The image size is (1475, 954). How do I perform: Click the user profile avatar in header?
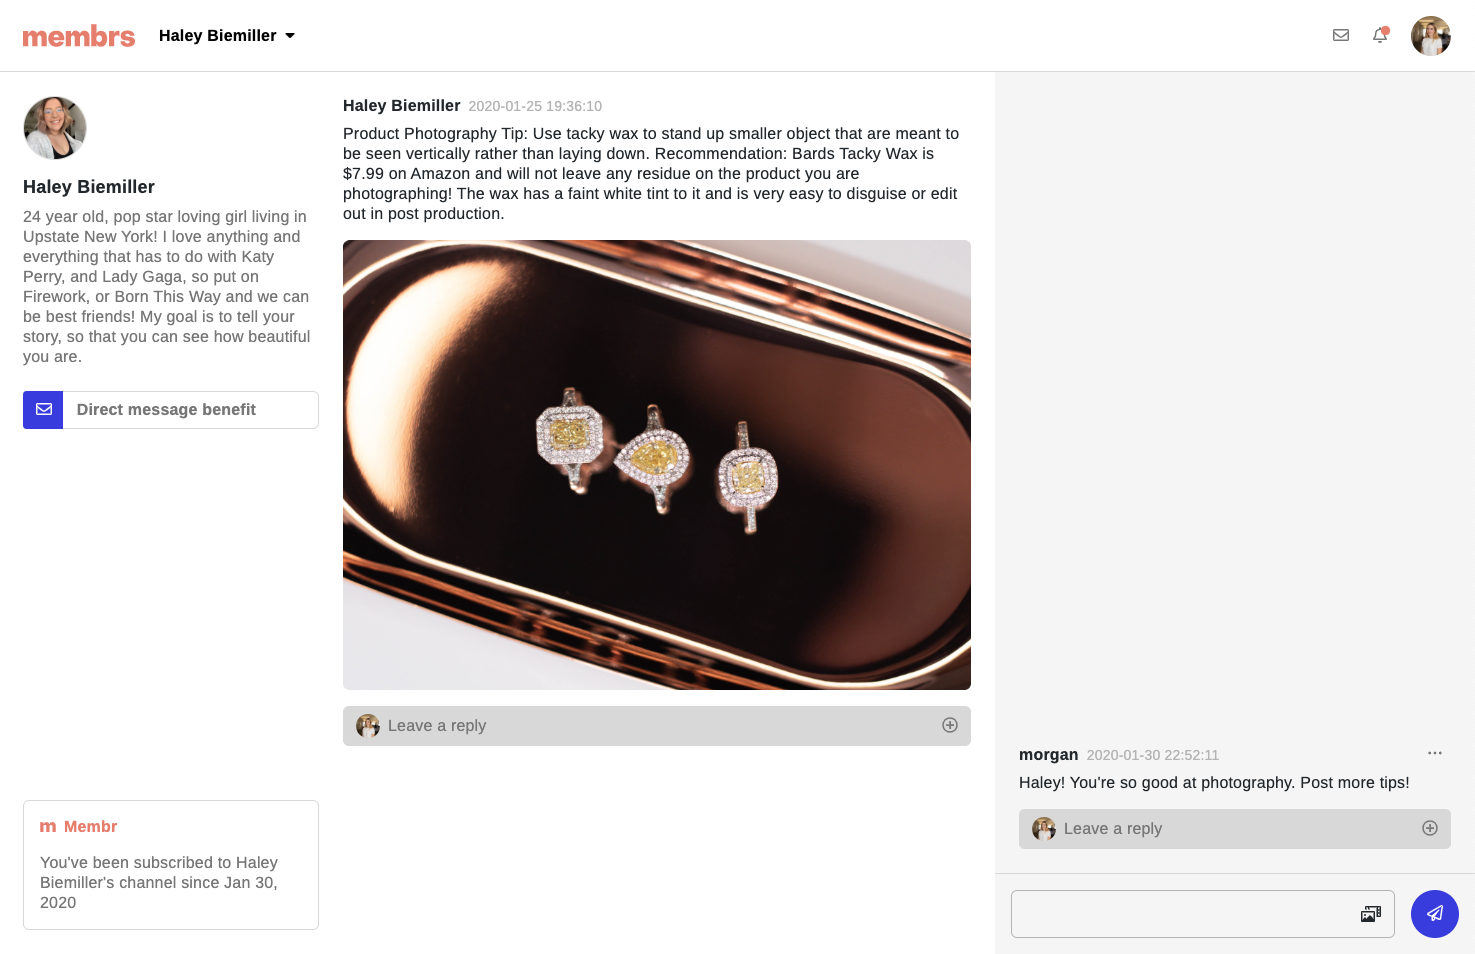[1430, 36]
